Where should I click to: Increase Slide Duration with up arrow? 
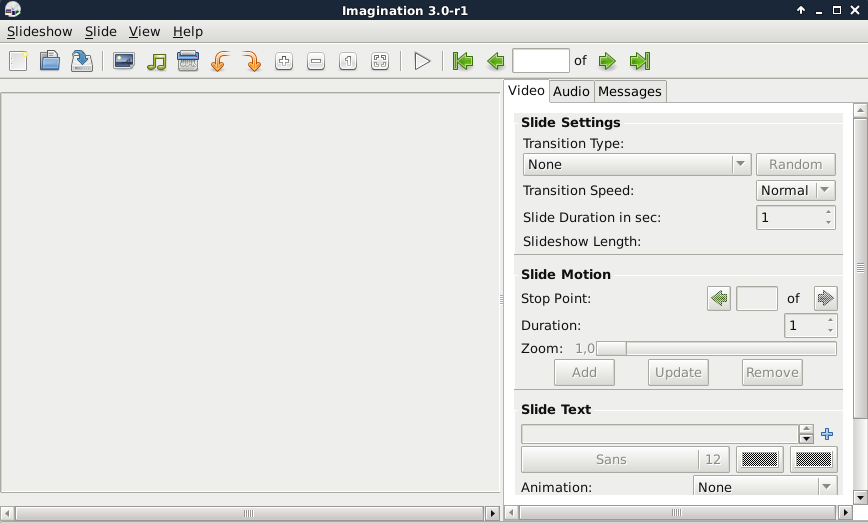pos(828,212)
